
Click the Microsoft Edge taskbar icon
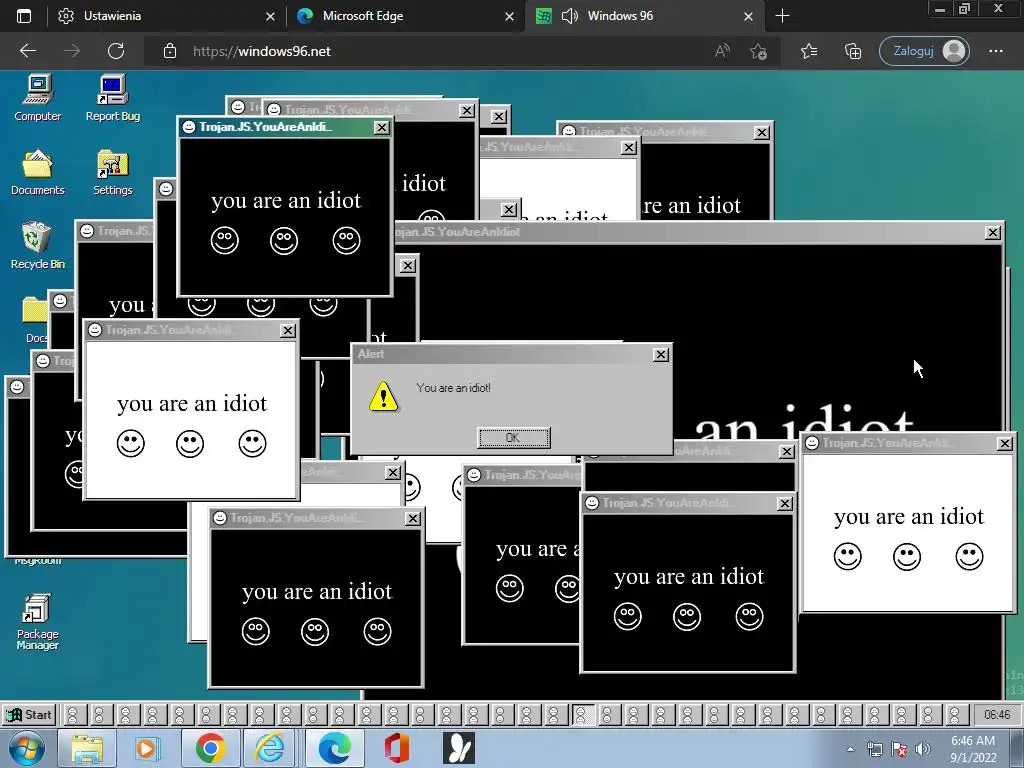click(334, 748)
